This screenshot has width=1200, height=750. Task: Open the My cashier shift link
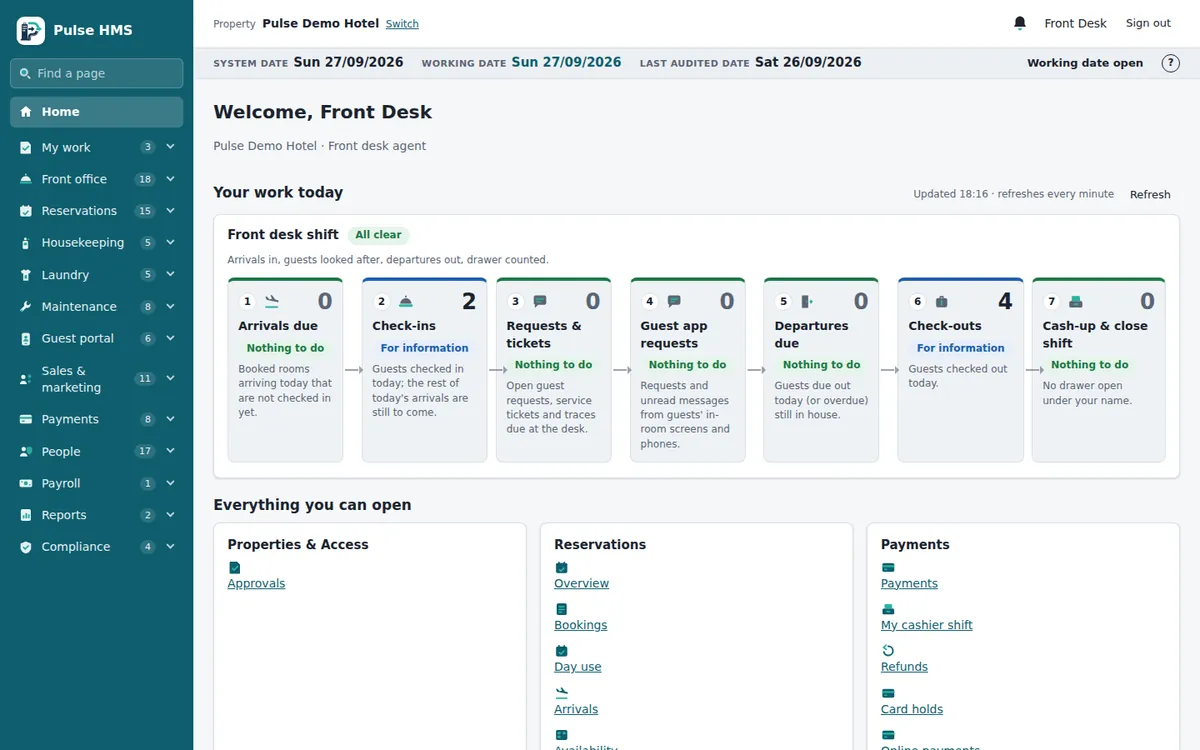(x=927, y=626)
